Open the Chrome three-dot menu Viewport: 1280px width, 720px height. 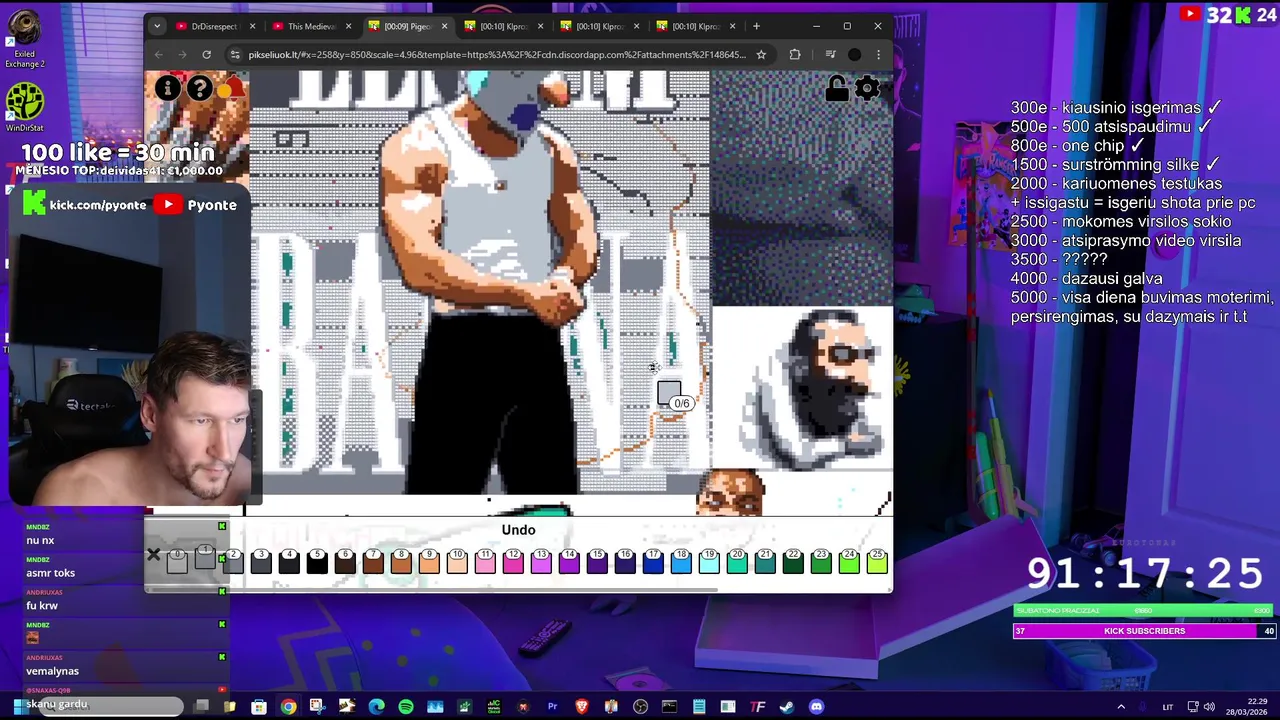coord(878,54)
